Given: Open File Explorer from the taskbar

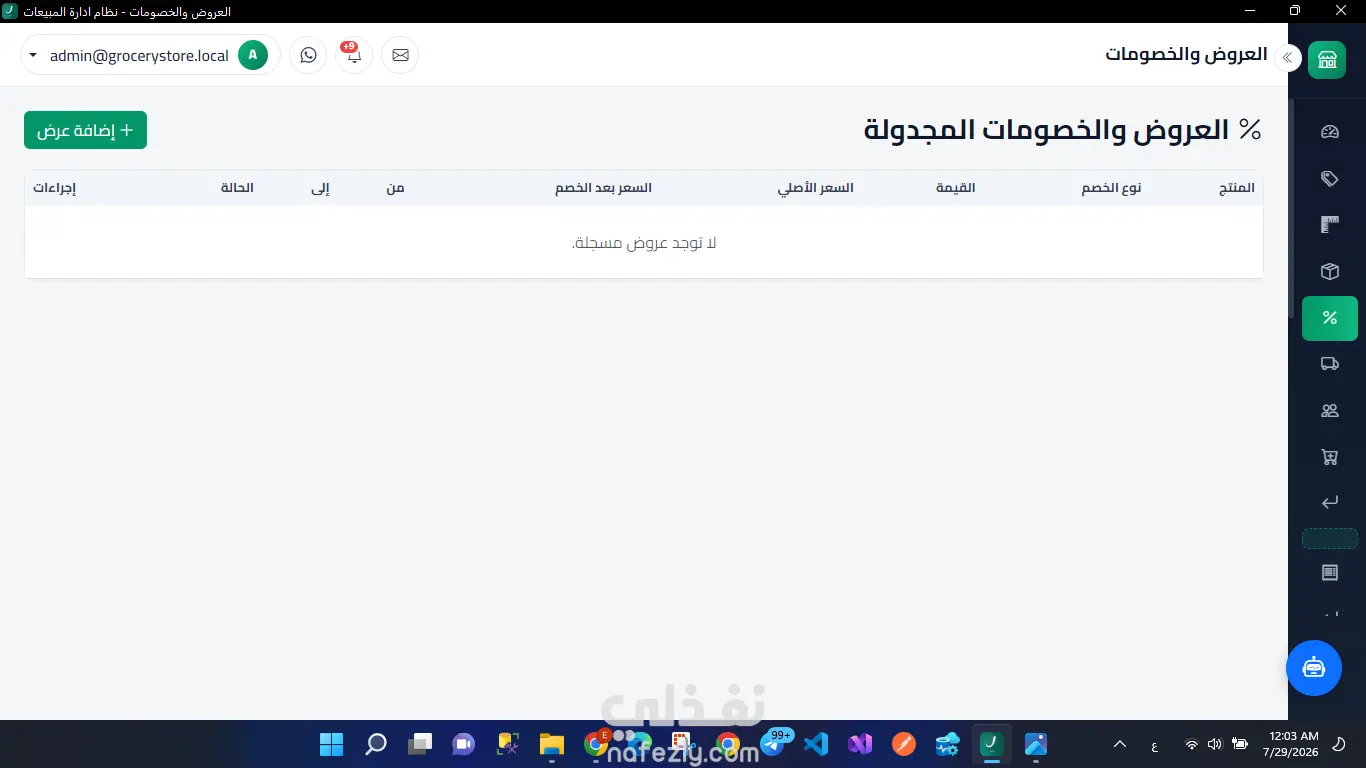Looking at the screenshot, I should (551, 744).
